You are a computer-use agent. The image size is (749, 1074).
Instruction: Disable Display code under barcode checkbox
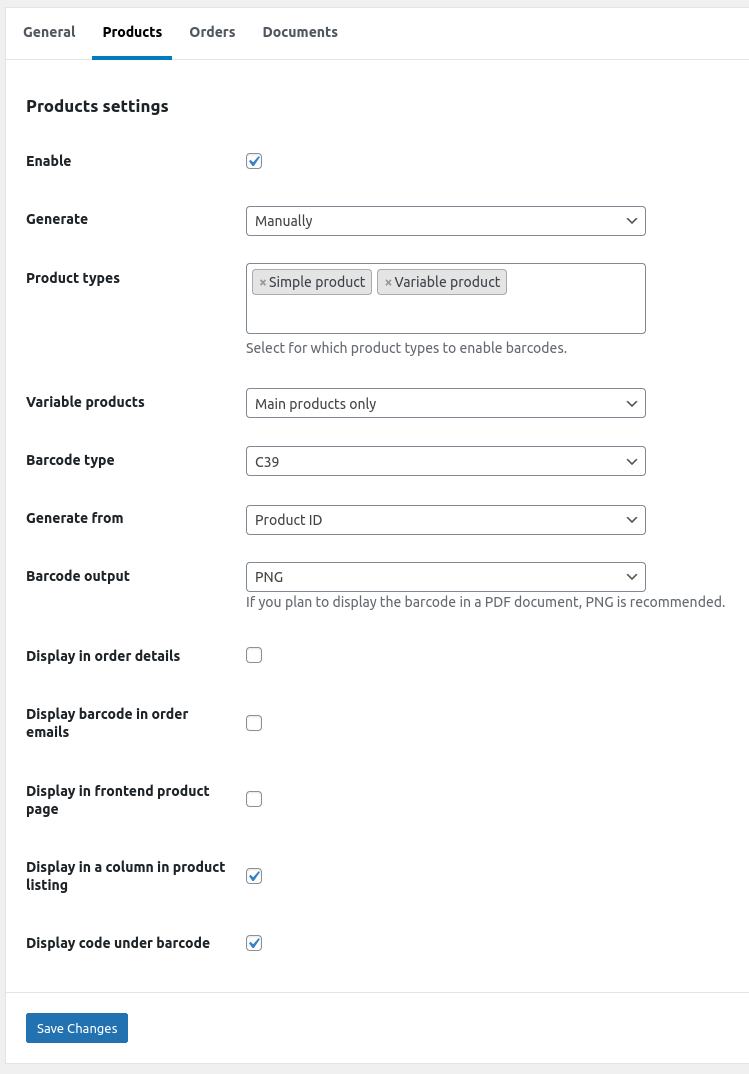coord(254,943)
